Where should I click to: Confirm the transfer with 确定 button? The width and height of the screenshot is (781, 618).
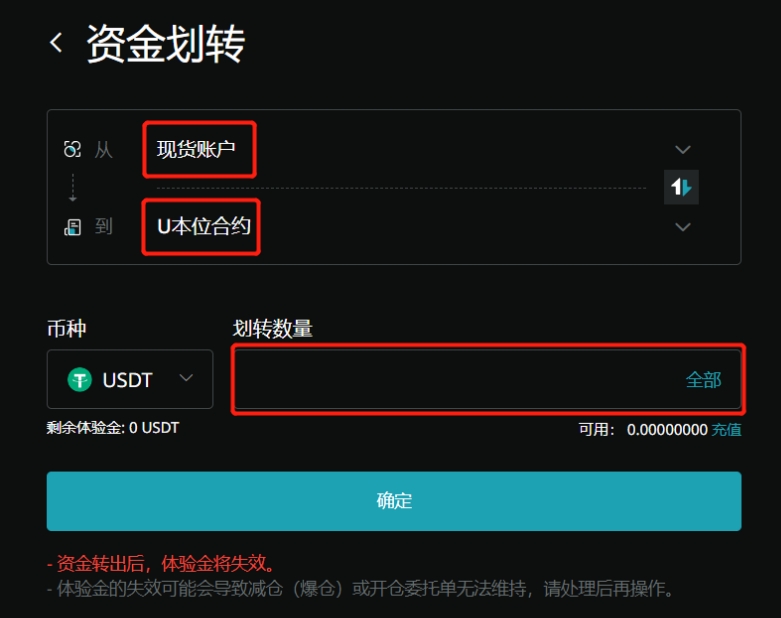point(394,501)
